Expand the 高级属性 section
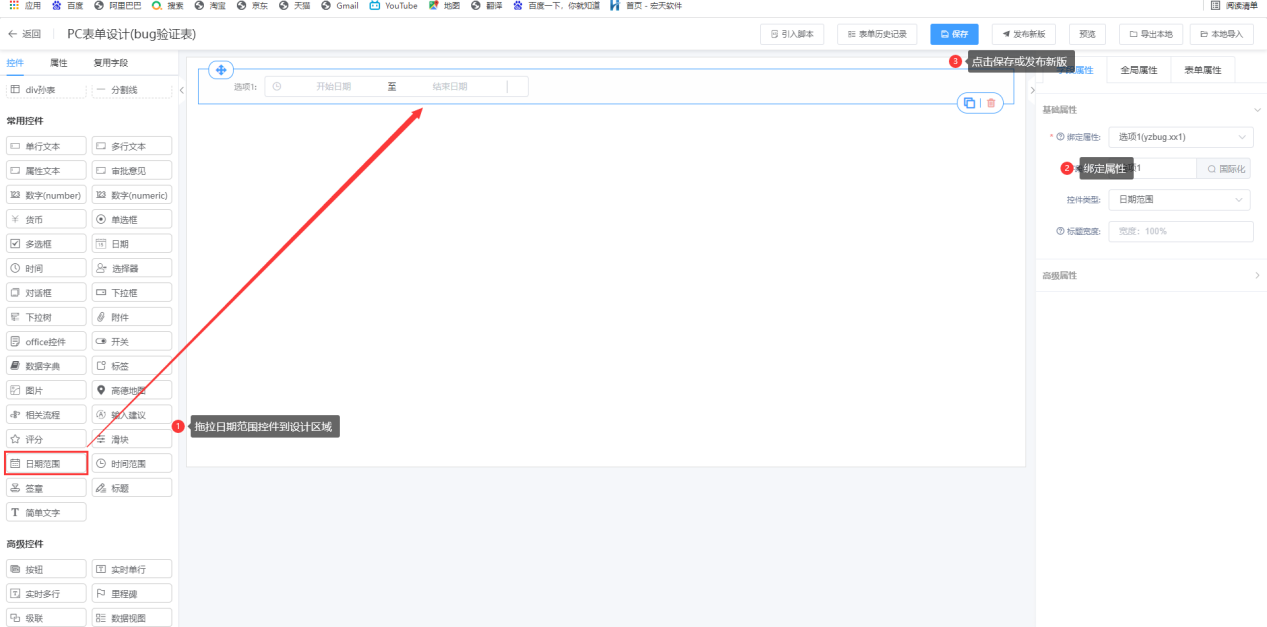Viewport: 1267px width, 627px height. (x=1257, y=276)
